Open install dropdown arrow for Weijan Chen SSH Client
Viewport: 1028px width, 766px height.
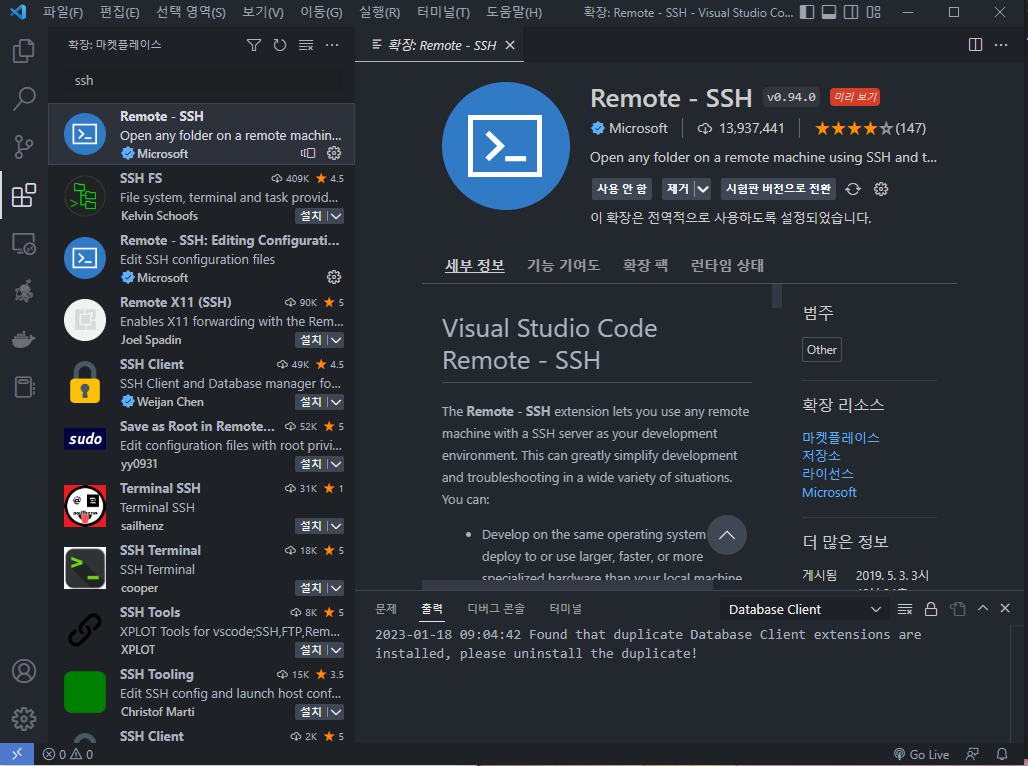coord(336,402)
